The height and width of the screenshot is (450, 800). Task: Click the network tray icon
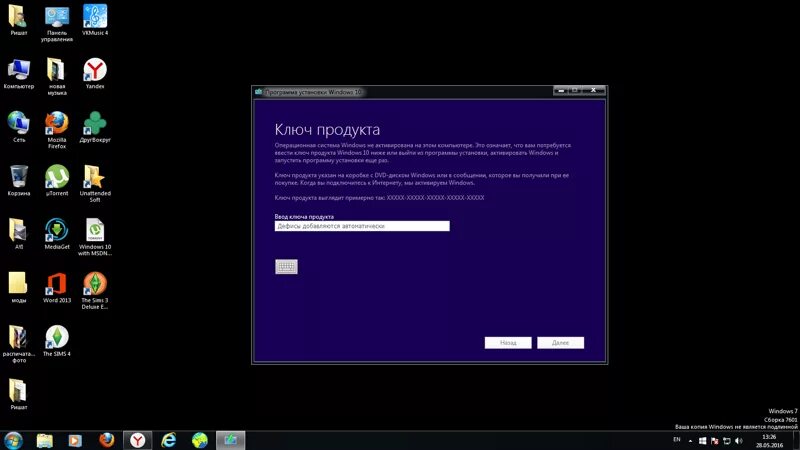coord(727,441)
